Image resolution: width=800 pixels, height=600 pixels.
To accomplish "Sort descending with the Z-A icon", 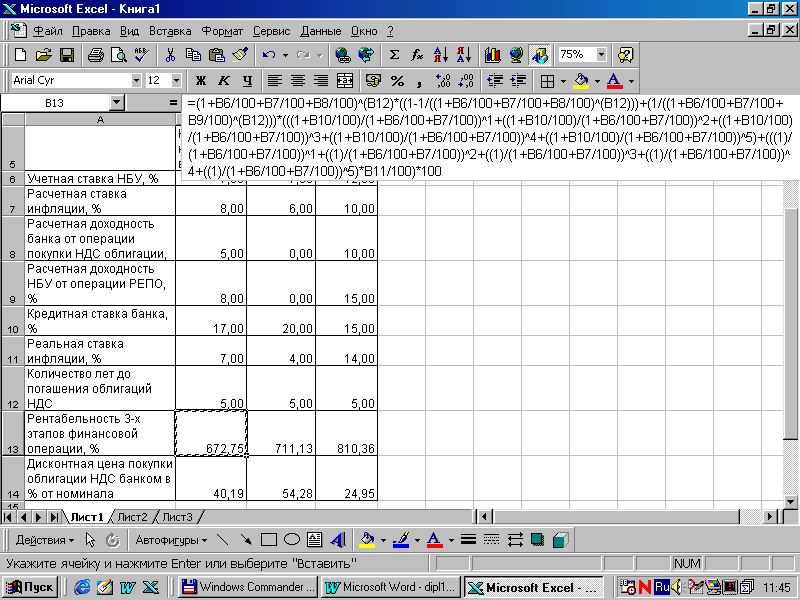I will 464,55.
